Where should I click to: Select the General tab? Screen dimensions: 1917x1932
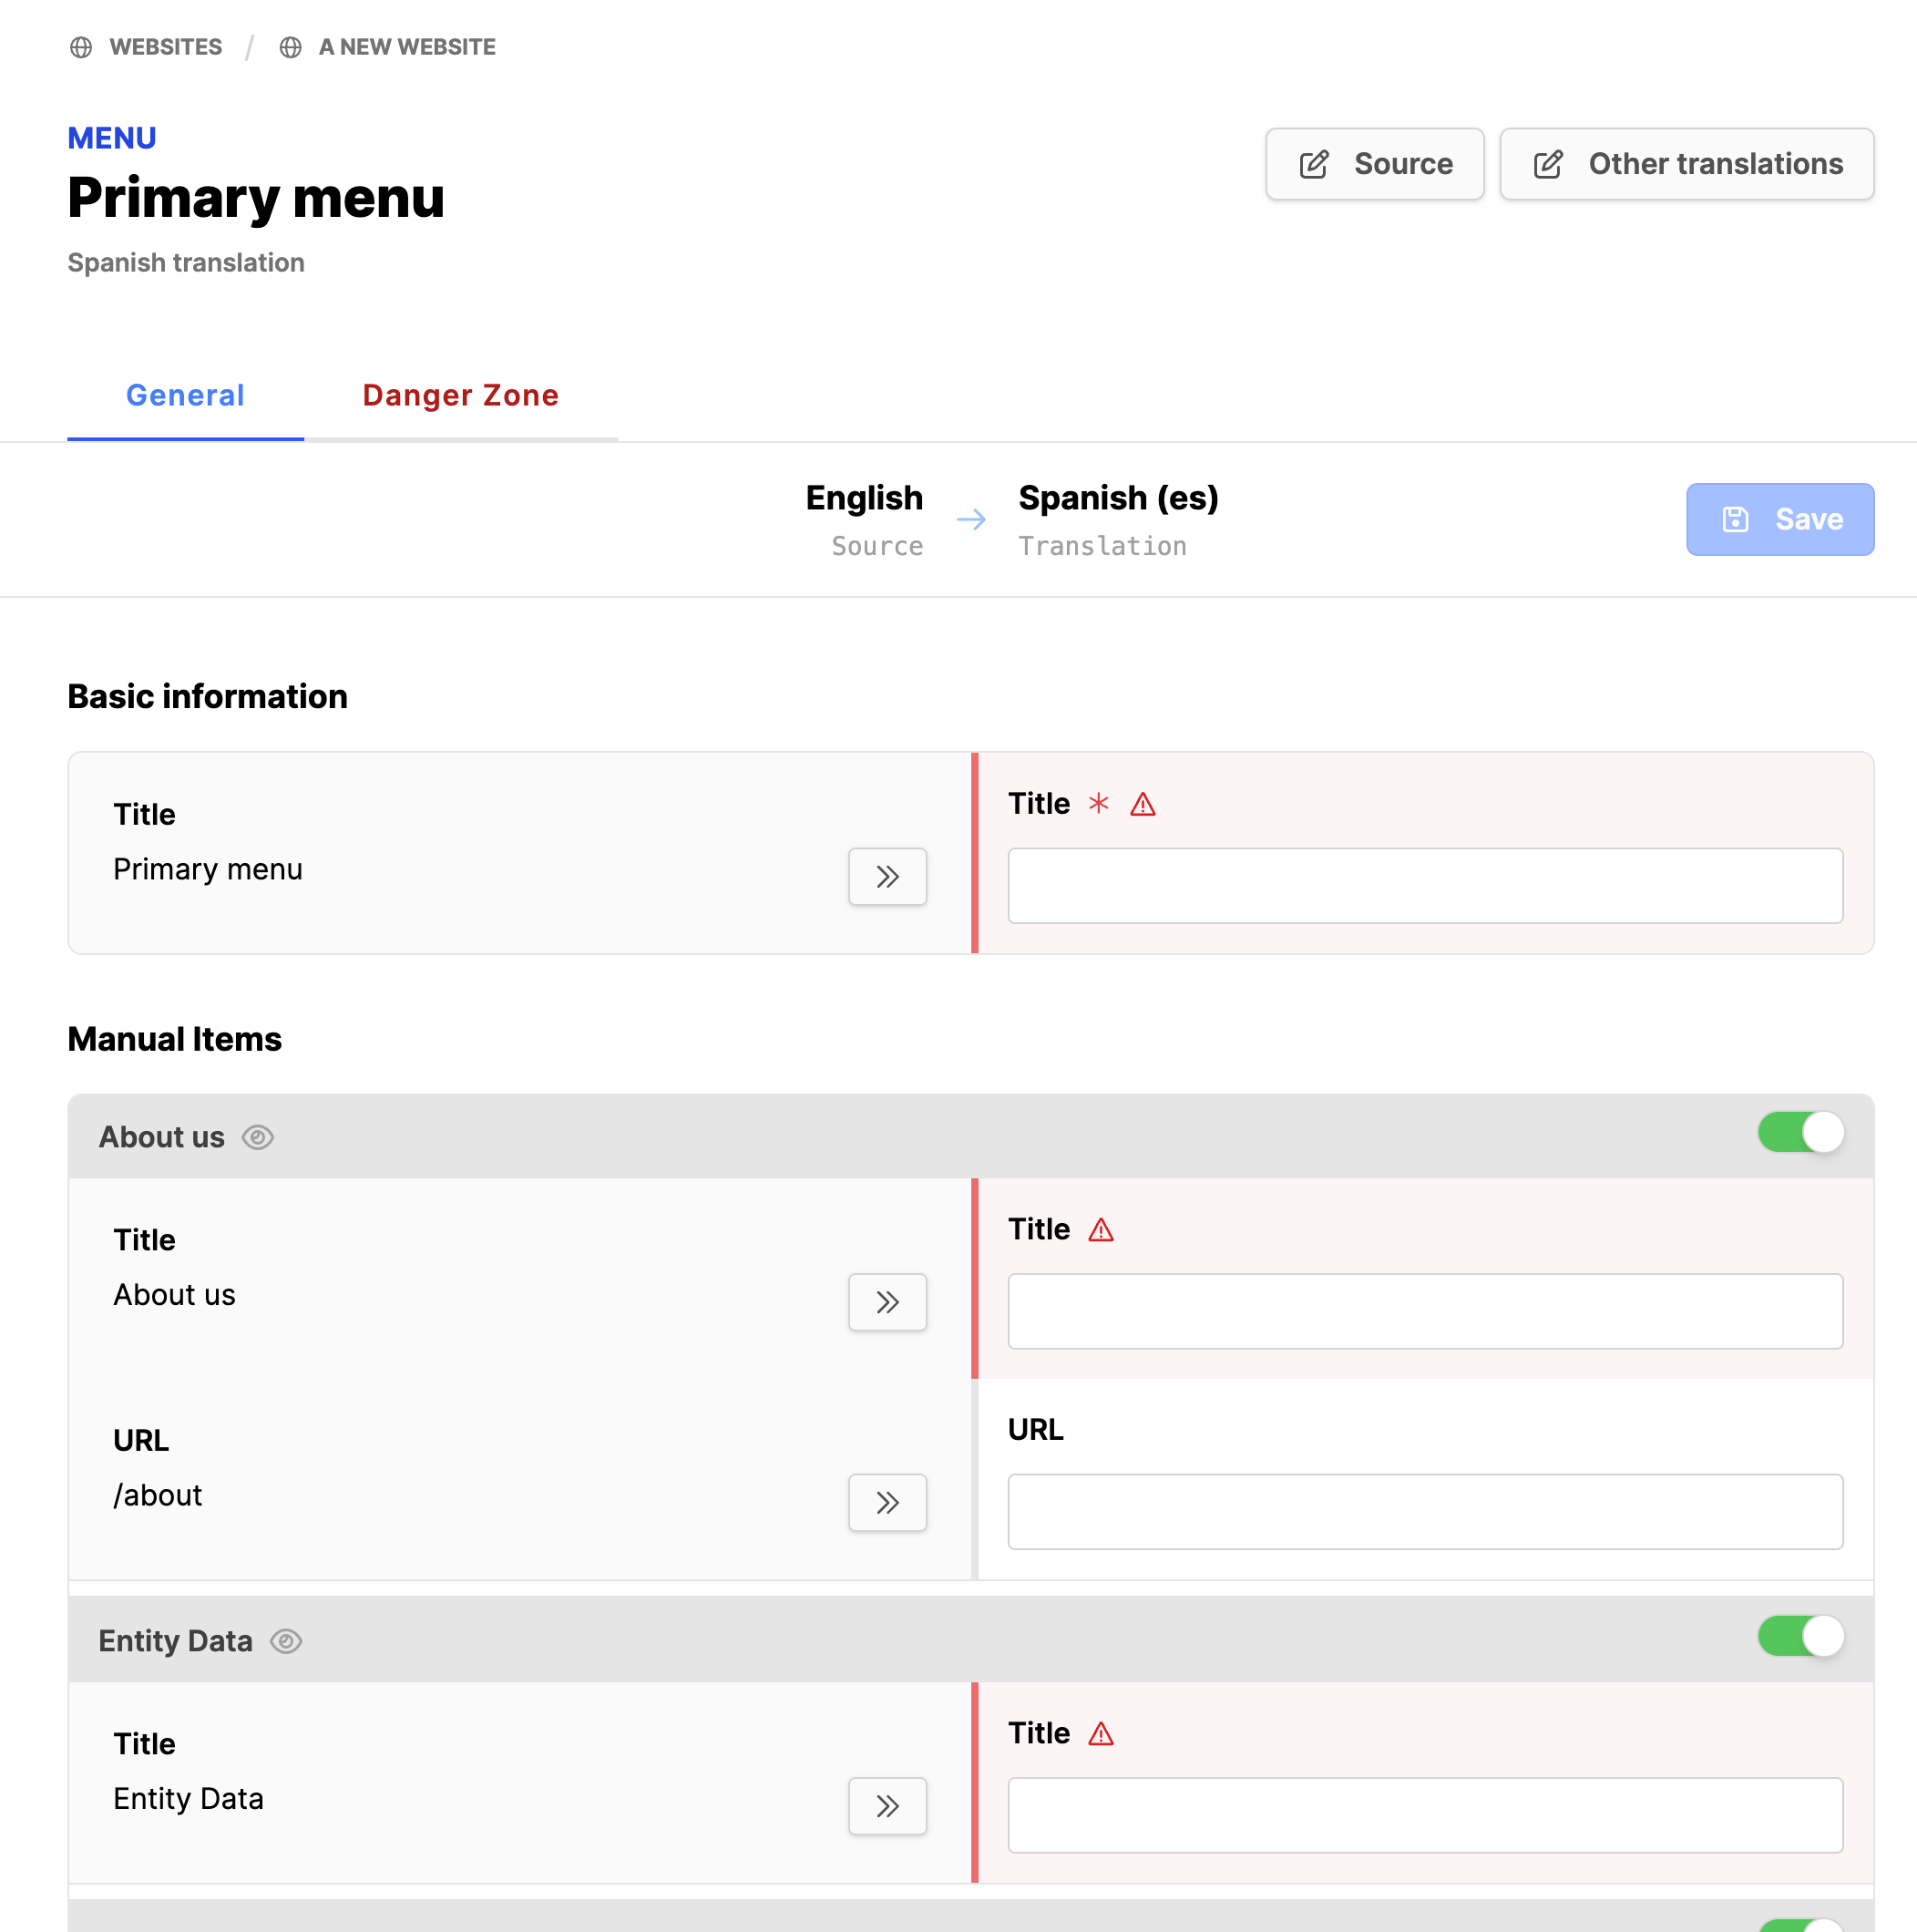click(x=185, y=396)
